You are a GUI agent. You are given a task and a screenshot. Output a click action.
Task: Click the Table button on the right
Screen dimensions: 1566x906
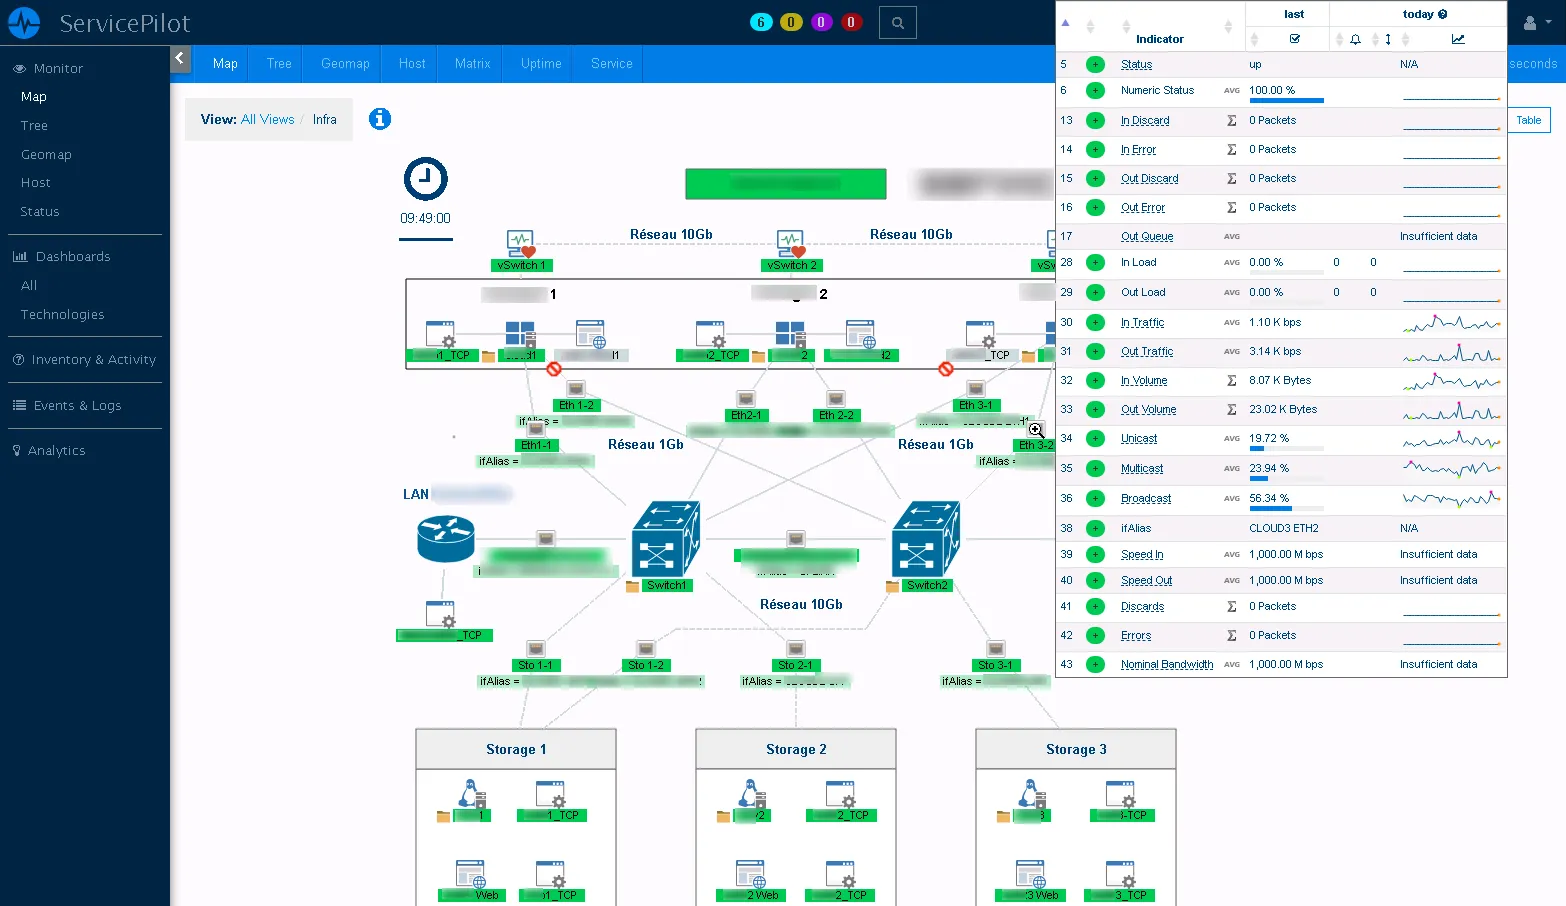tap(1528, 120)
